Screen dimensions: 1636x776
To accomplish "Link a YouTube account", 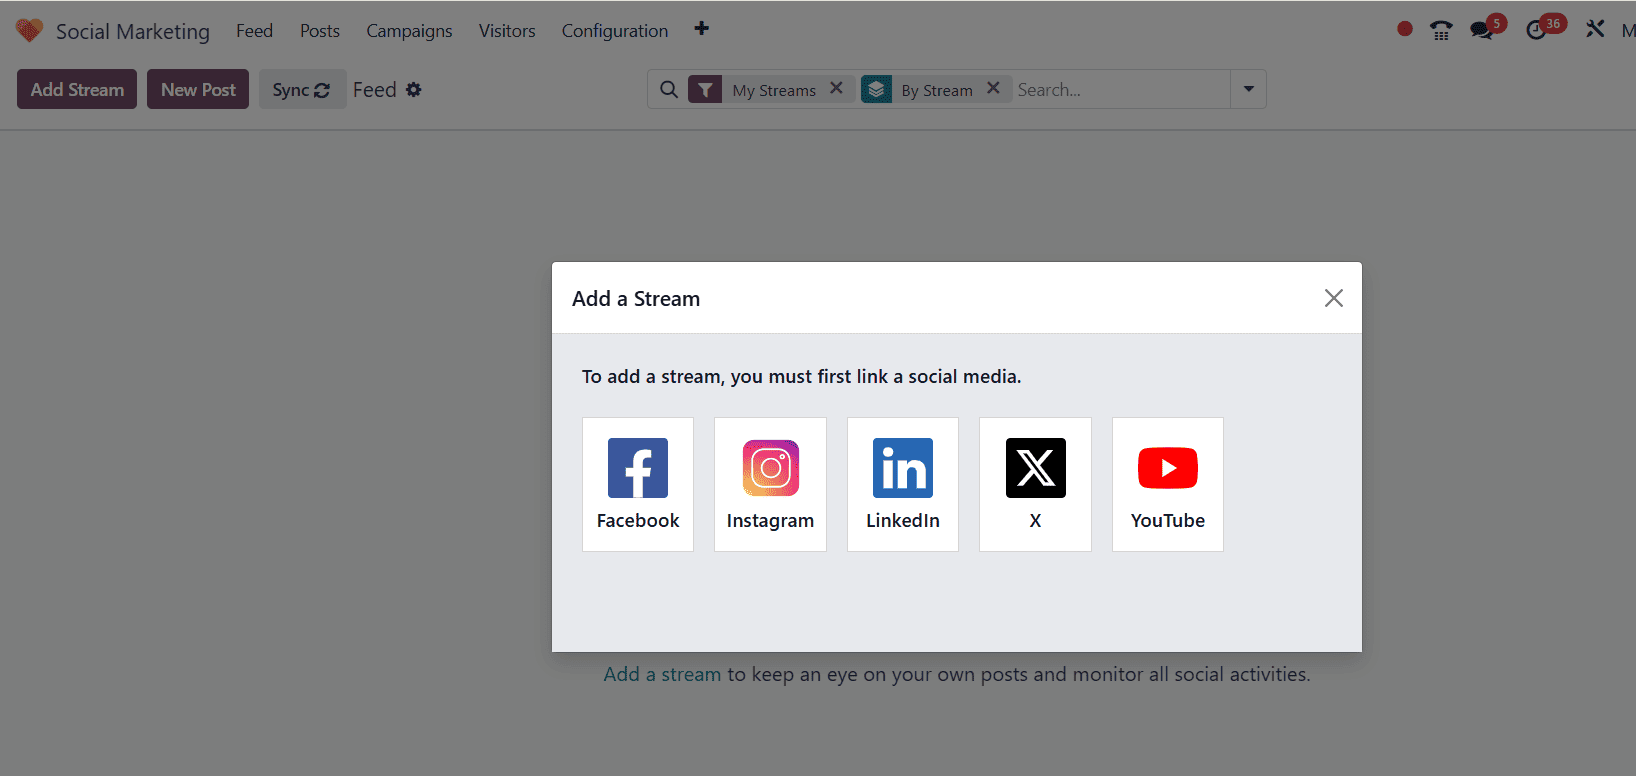I will click(x=1168, y=484).
